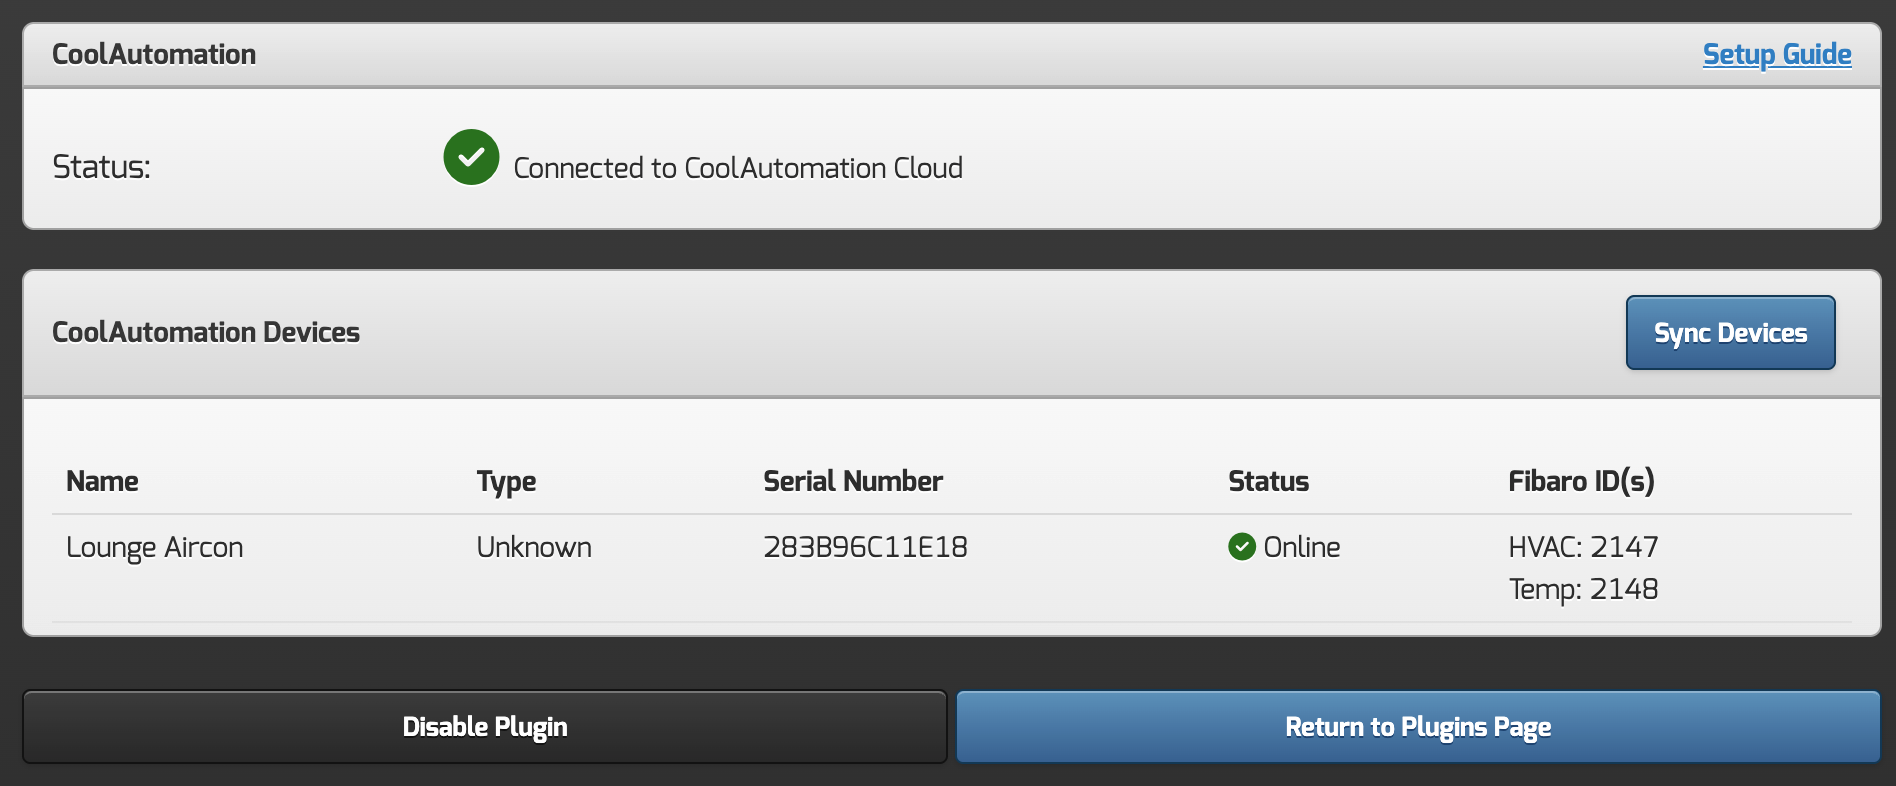Viewport: 1896px width, 786px height.
Task: Click the Name column header
Action: [102, 481]
